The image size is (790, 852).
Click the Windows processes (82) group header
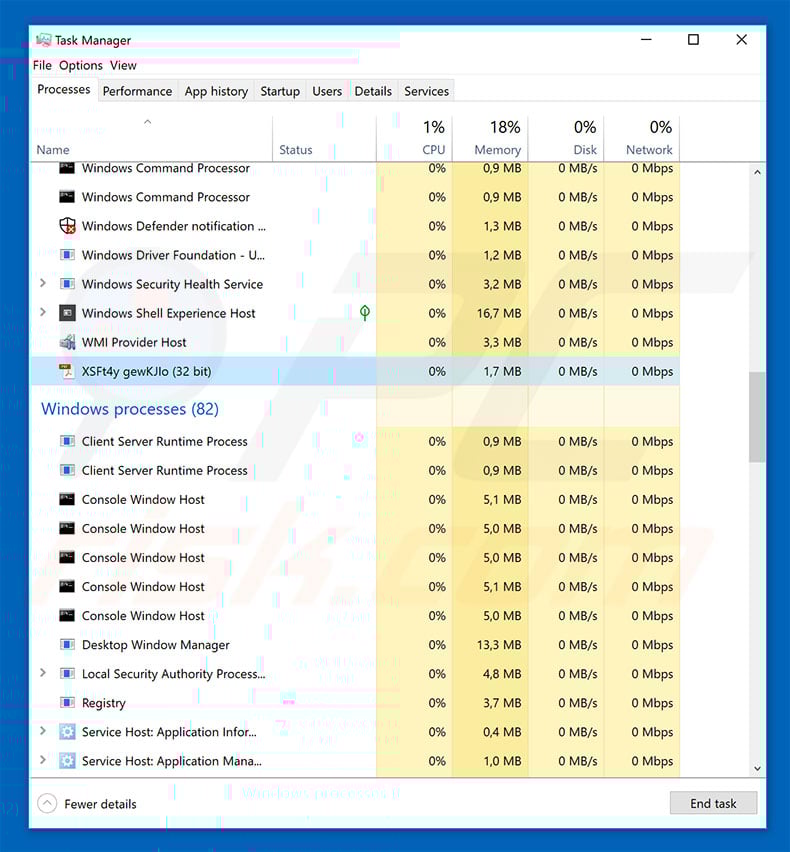click(130, 409)
